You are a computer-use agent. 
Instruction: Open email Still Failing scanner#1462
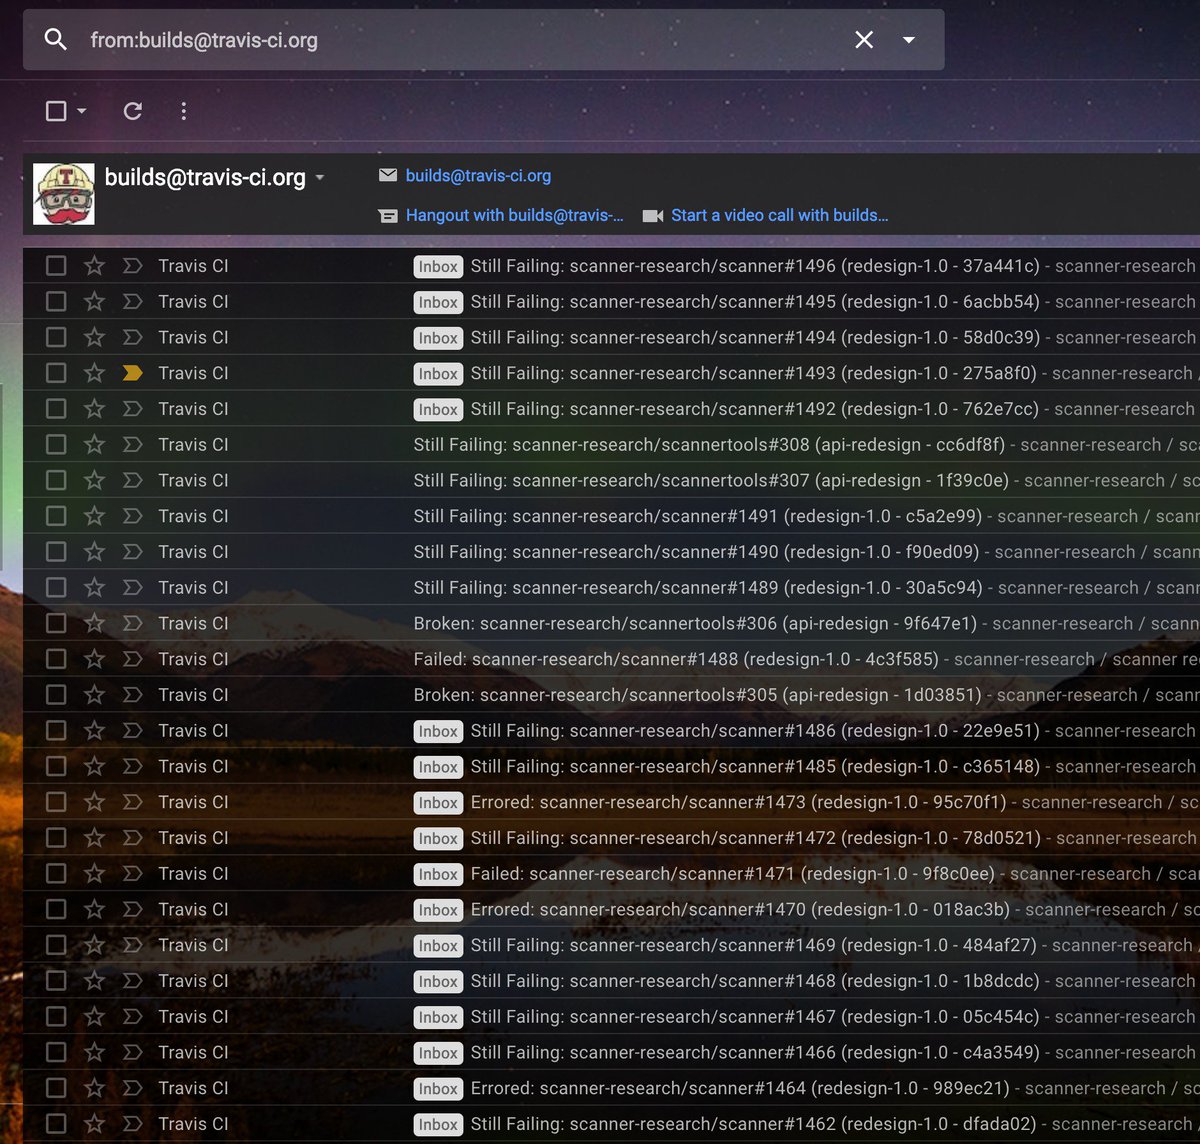611,1123
